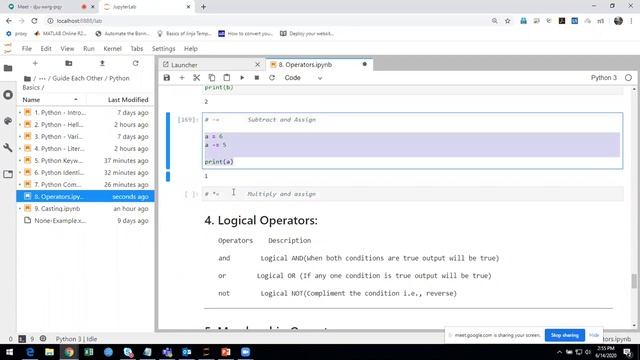Open 2. Python - Hell... notebook file

[x=85, y=124]
